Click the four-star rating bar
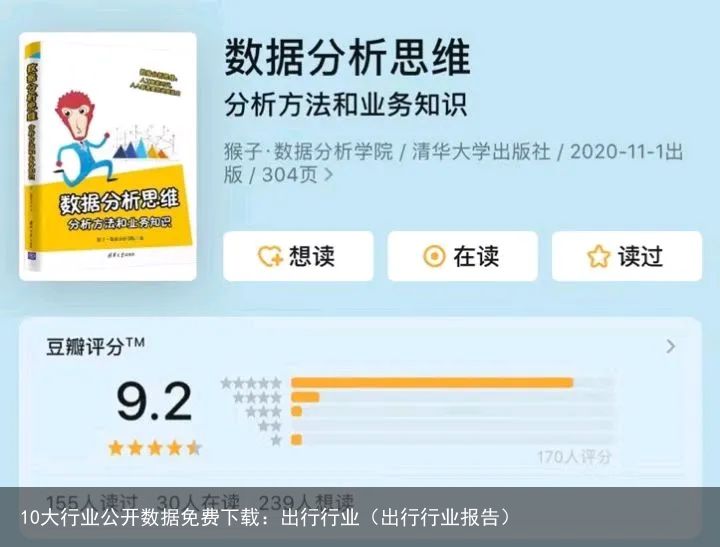This screenshot has height=547, width=720. [452, 397]
